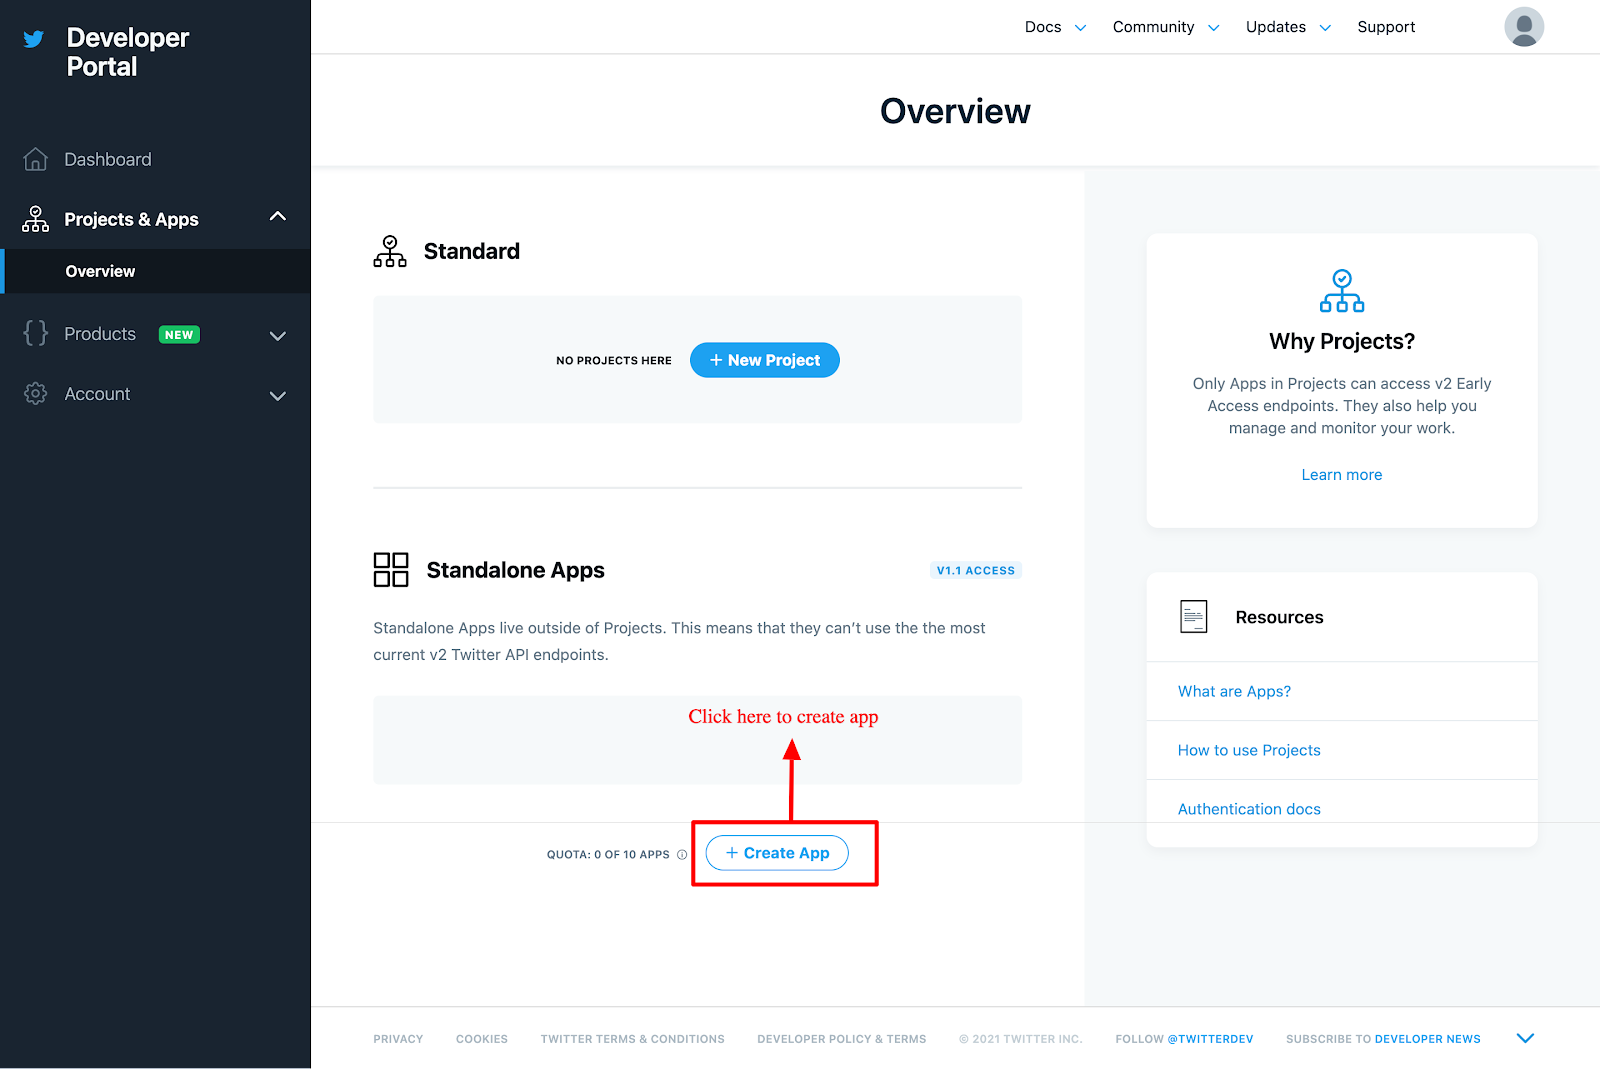
Task: Open Authentication docs link
Action: point(1249,809)
